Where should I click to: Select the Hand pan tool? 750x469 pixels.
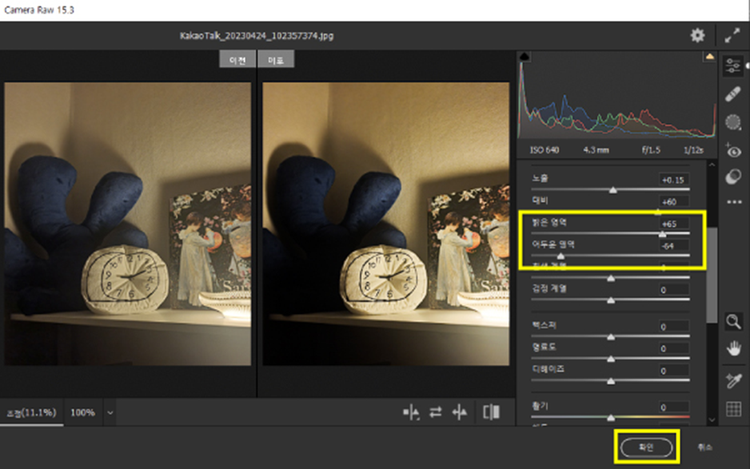(733, 349)
